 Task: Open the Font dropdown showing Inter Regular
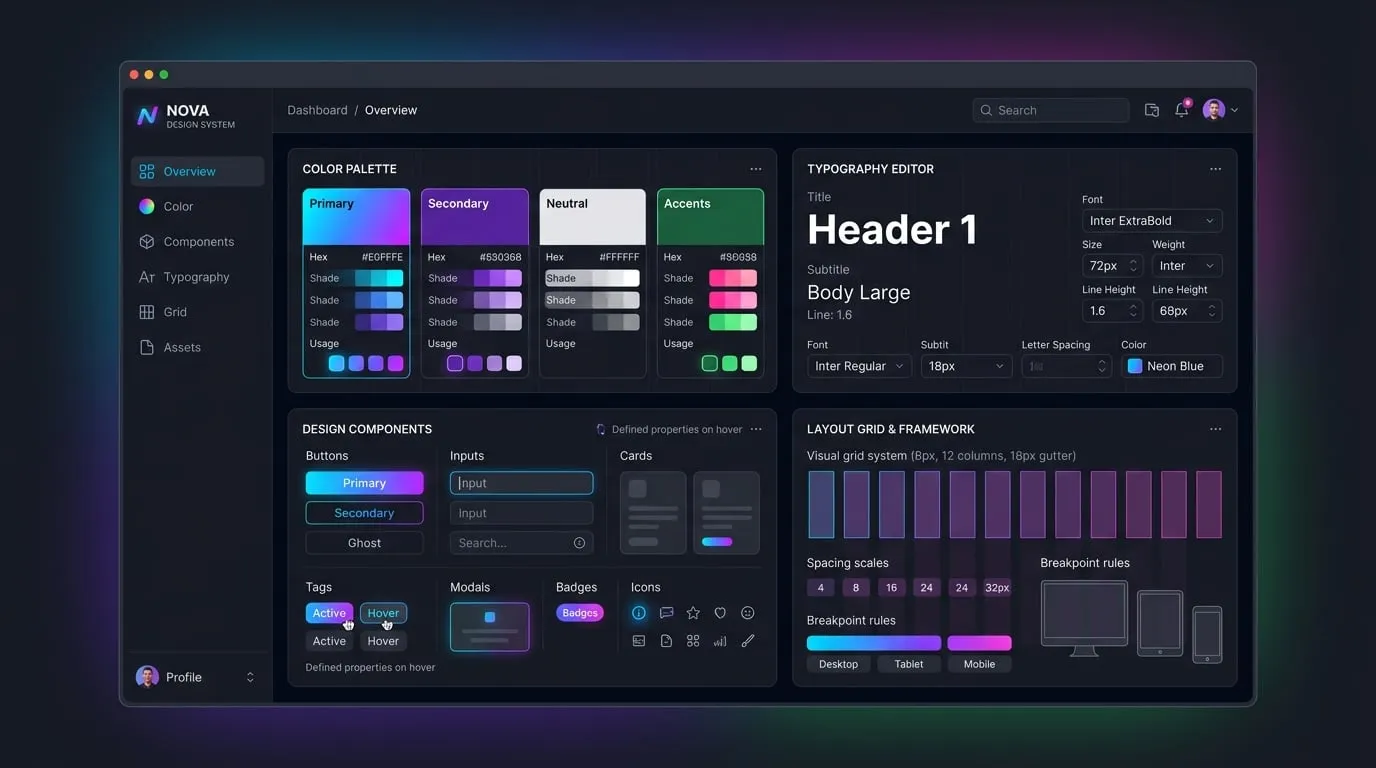click(859, 366)
